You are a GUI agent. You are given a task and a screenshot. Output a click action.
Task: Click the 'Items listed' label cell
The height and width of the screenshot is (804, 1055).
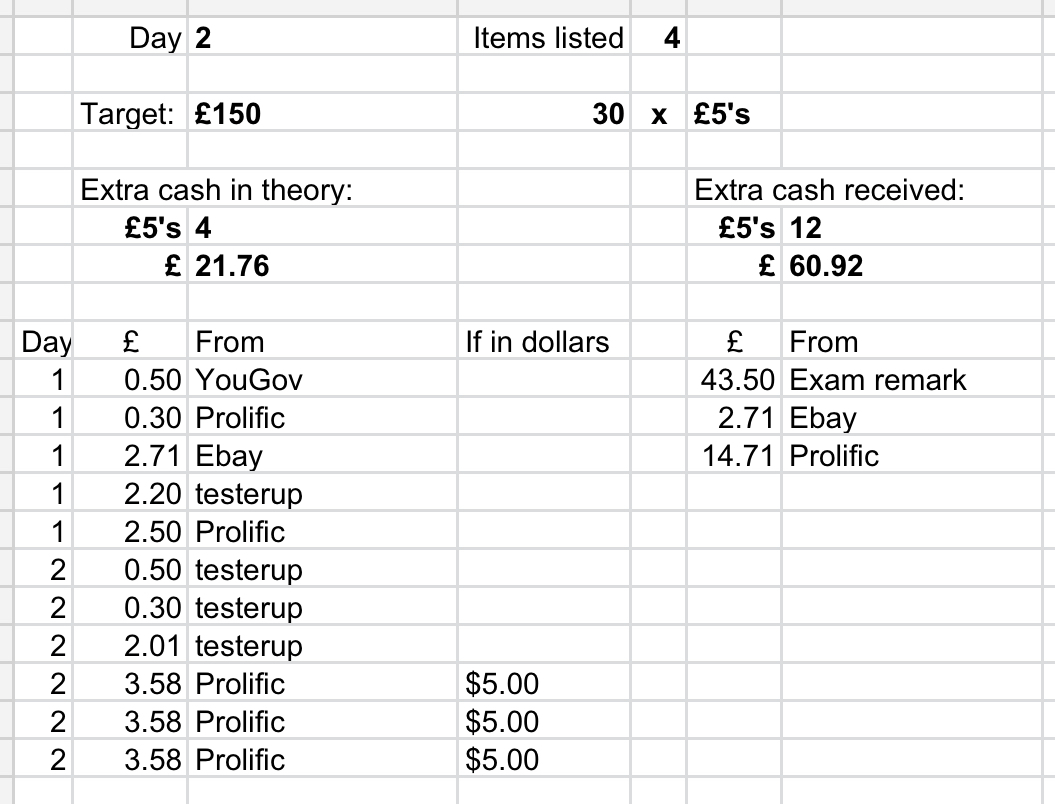[x=547, y=38]
